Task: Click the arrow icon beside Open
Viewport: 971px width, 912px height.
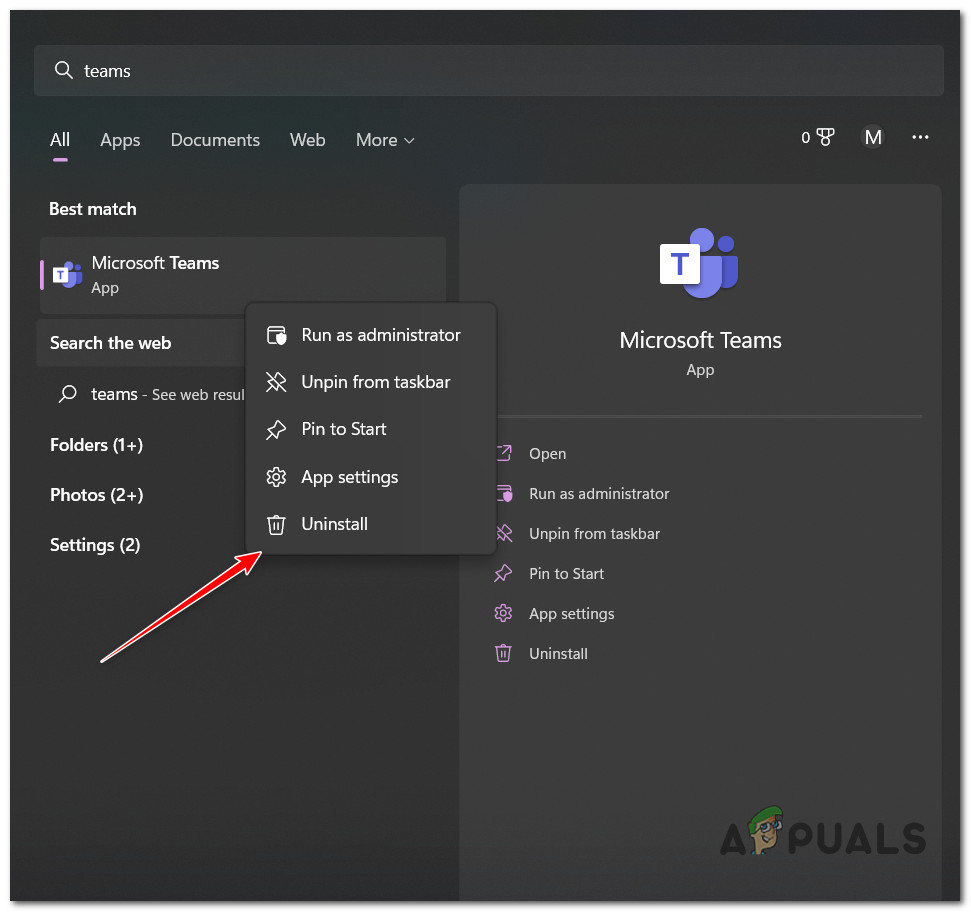Action: click(503, 453)
